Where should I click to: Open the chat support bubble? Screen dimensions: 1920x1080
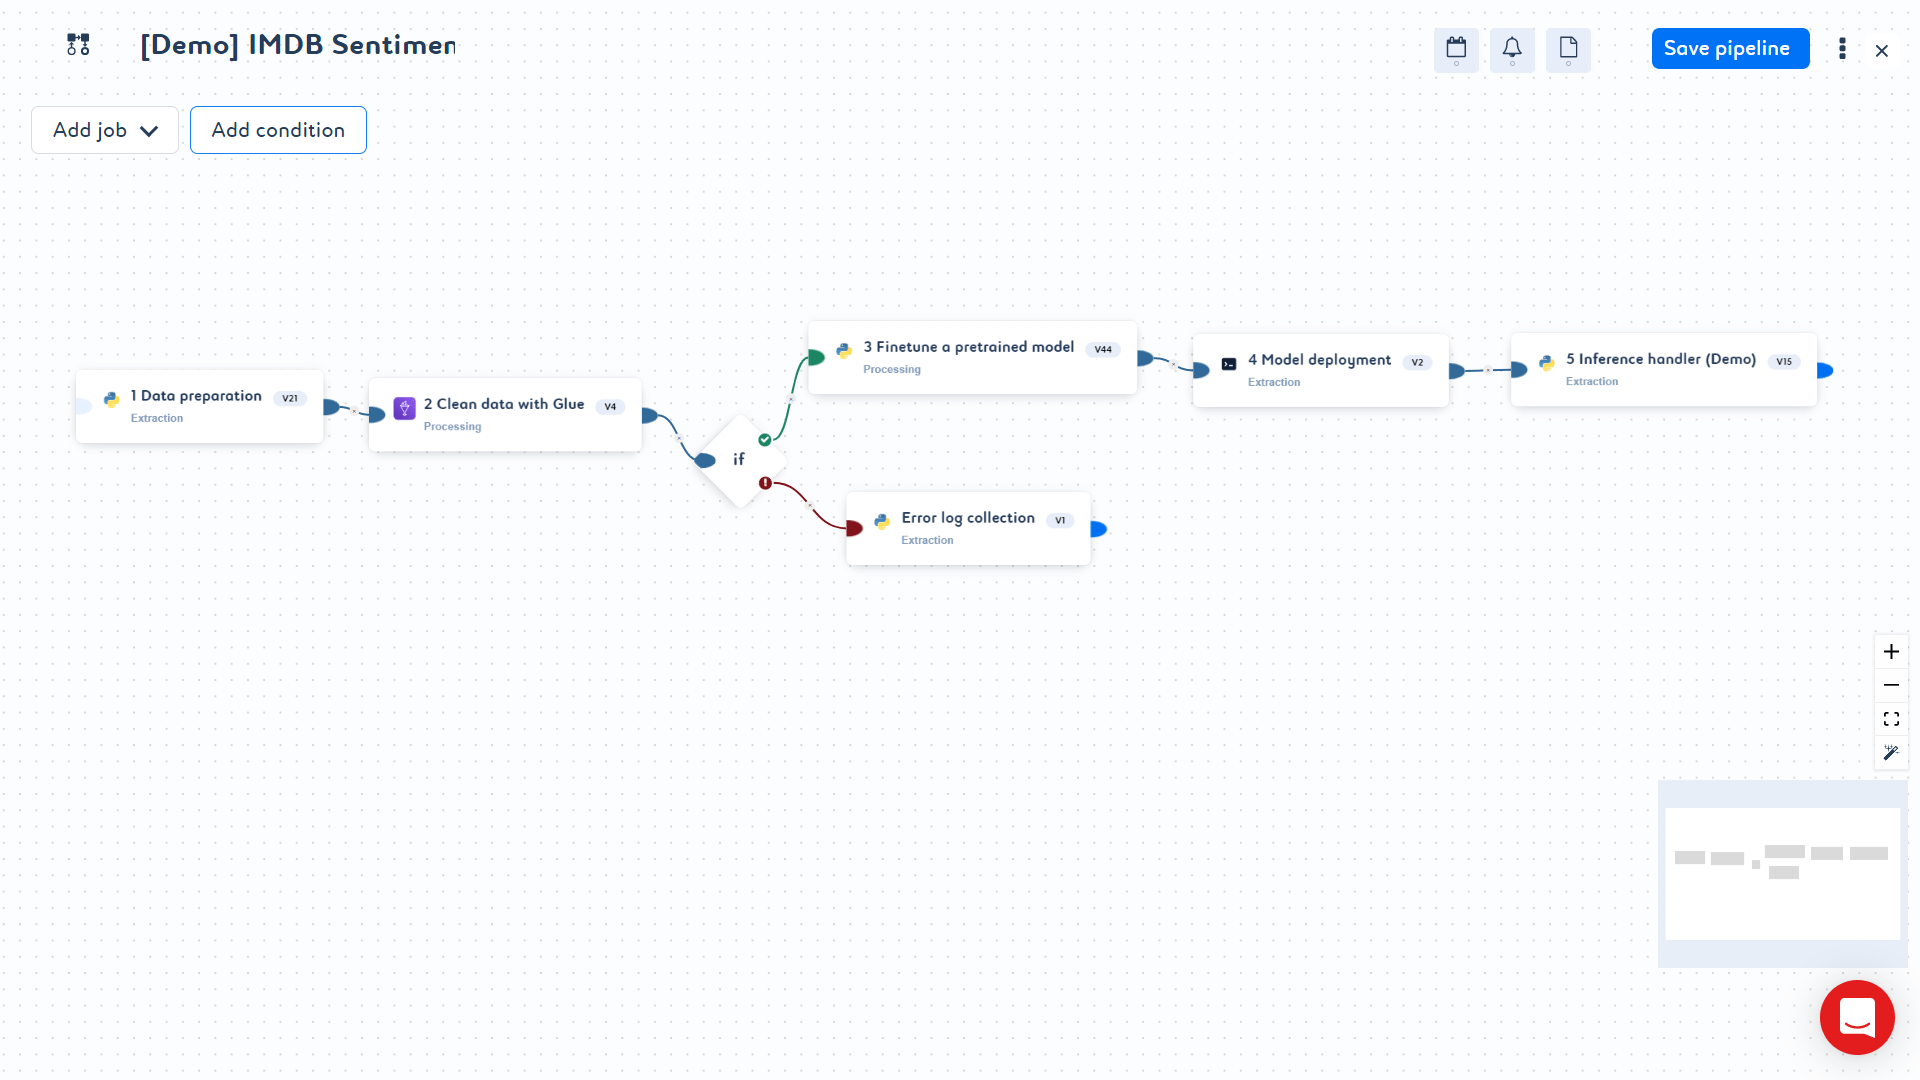point(1857,1018)
